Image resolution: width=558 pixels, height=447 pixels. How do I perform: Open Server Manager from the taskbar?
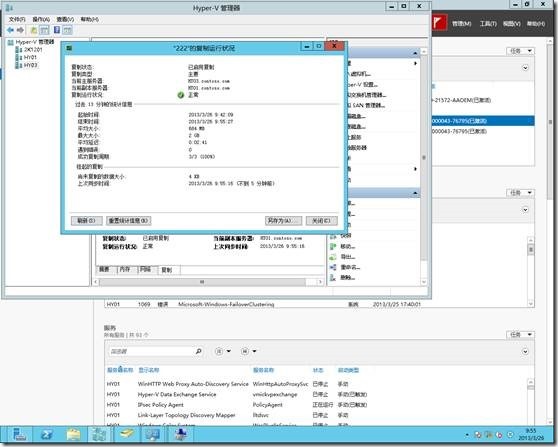click(19, 435)
